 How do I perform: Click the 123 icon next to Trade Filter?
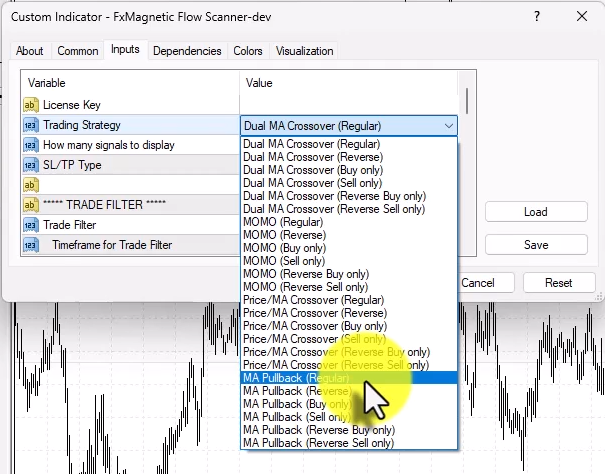(30, 225)
